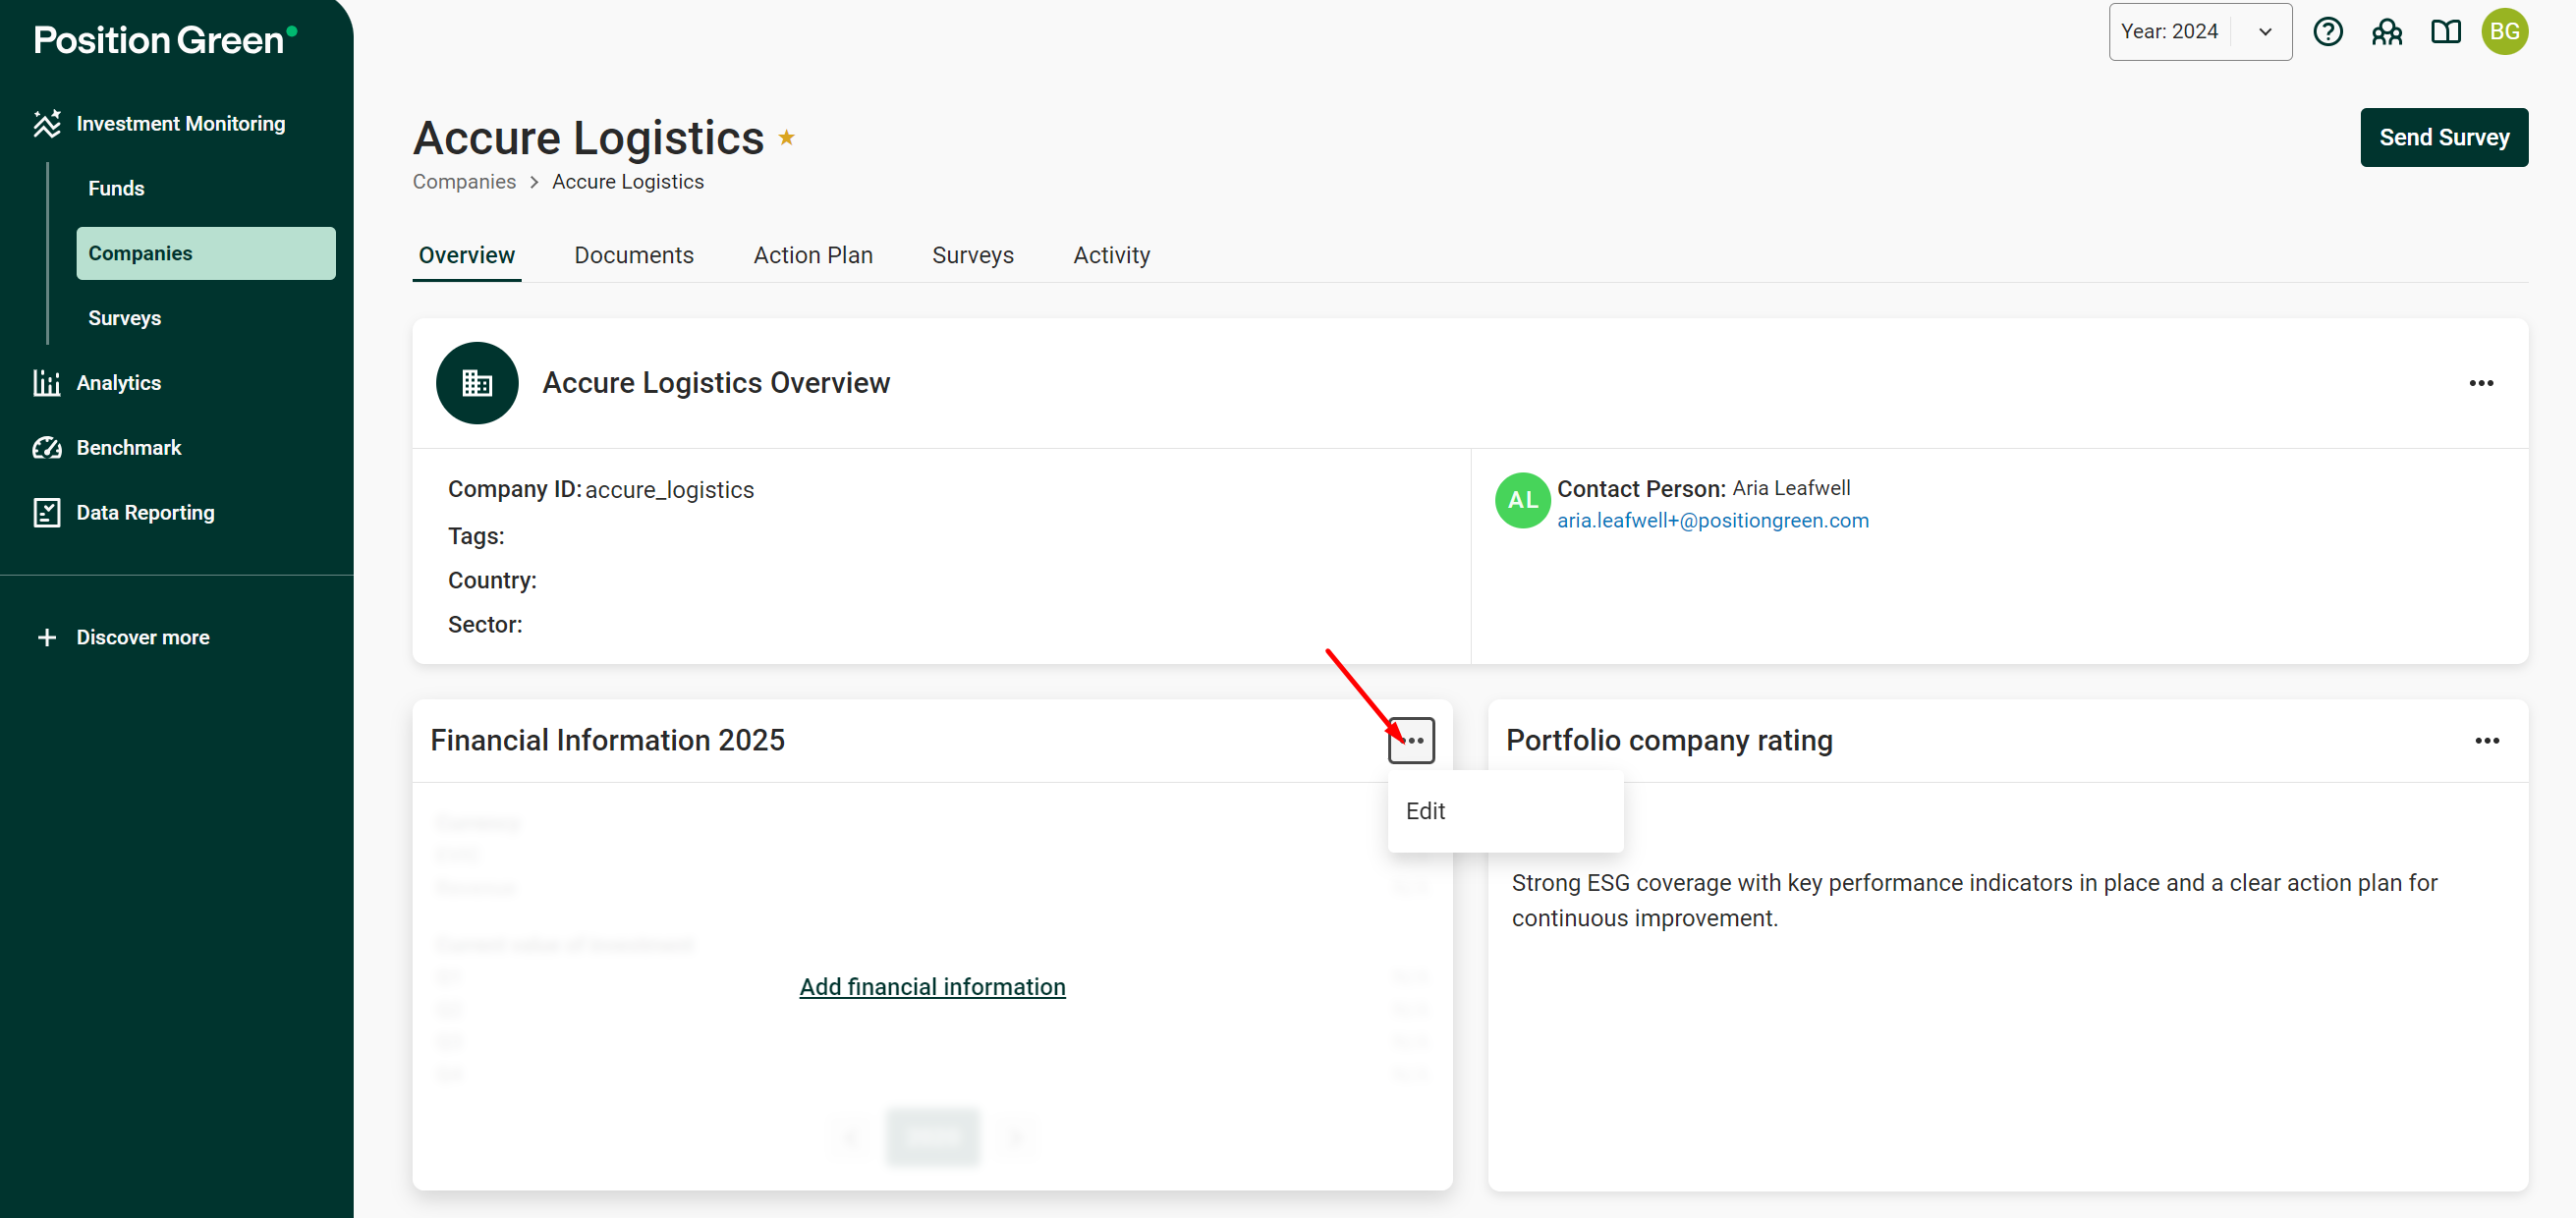This screenshot has height=1218, width=2576.
Task: Click the favorite star next to Accure Logistics
Action: coord(786,137)
